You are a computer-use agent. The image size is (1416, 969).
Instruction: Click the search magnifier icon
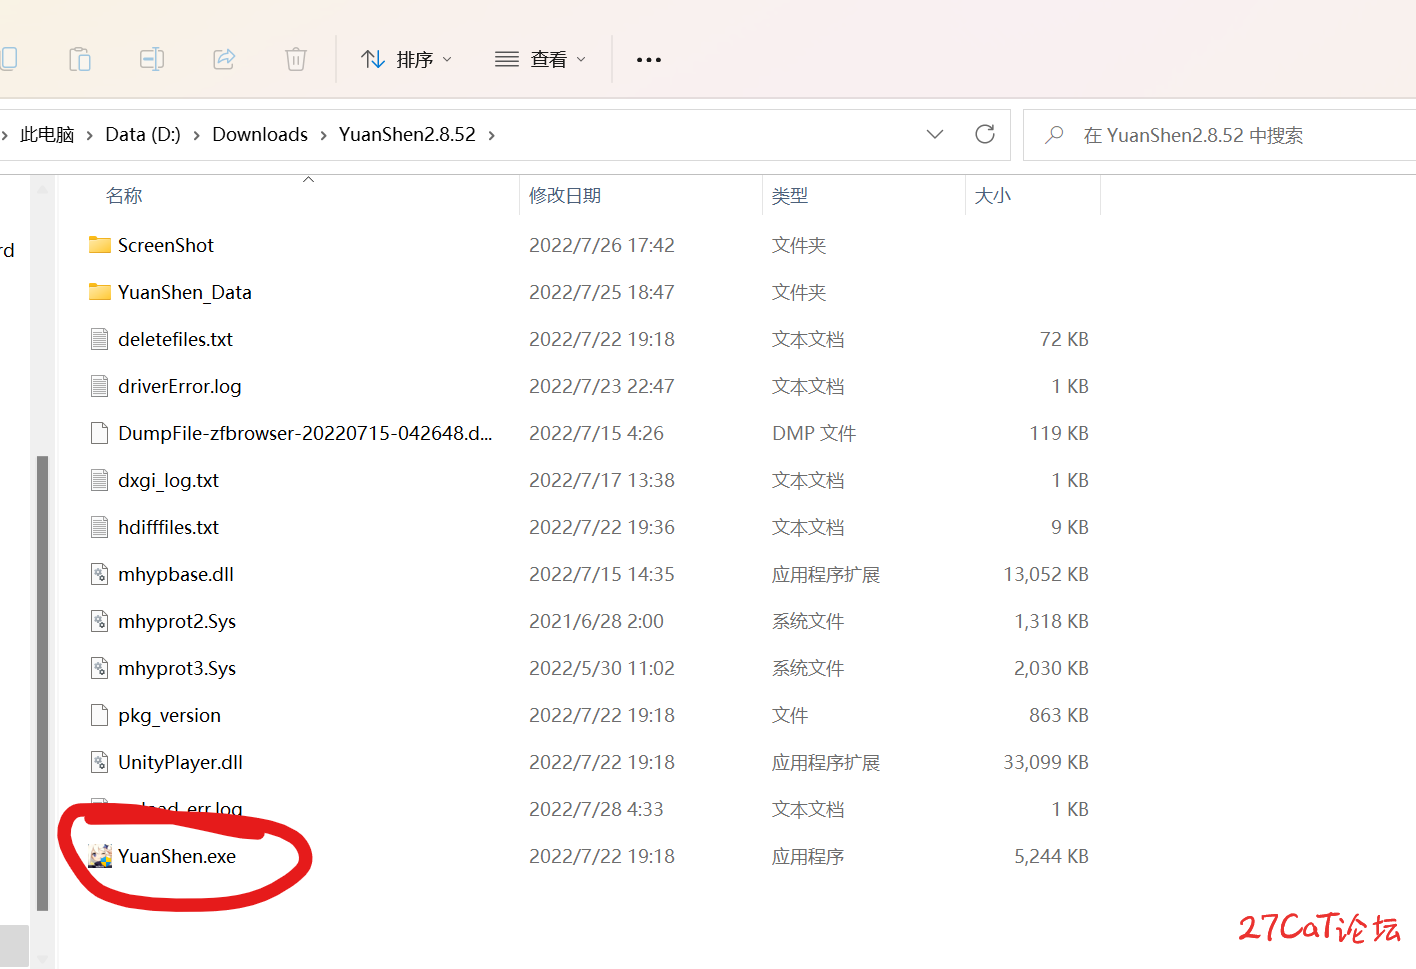(1054, 135)
